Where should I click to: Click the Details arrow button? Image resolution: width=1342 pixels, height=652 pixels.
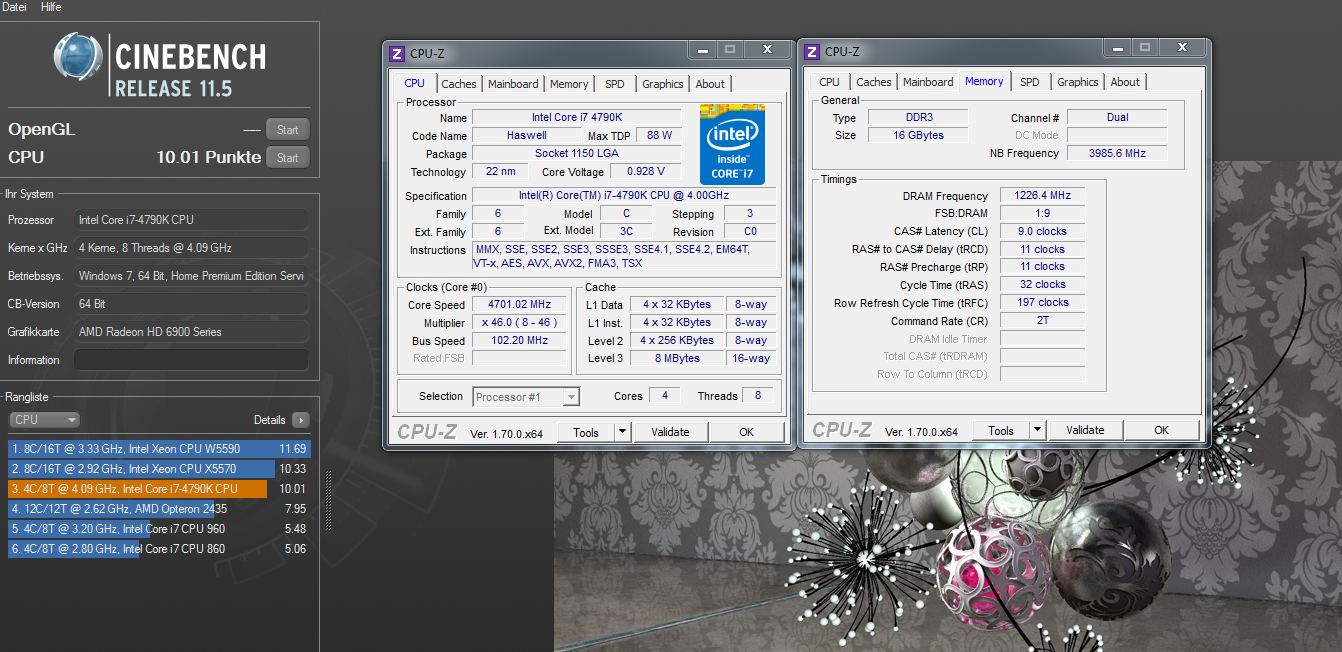(x=300, y=420)
